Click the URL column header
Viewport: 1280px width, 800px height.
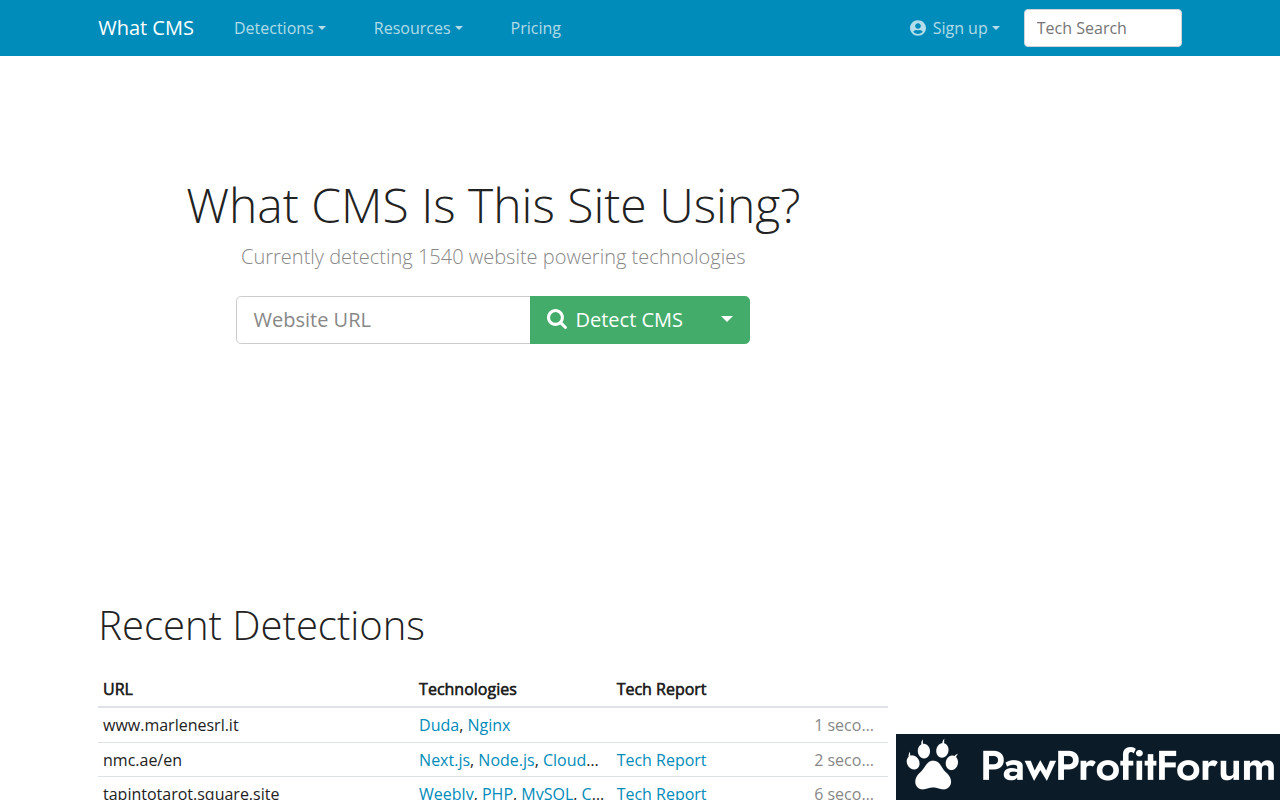118,689
